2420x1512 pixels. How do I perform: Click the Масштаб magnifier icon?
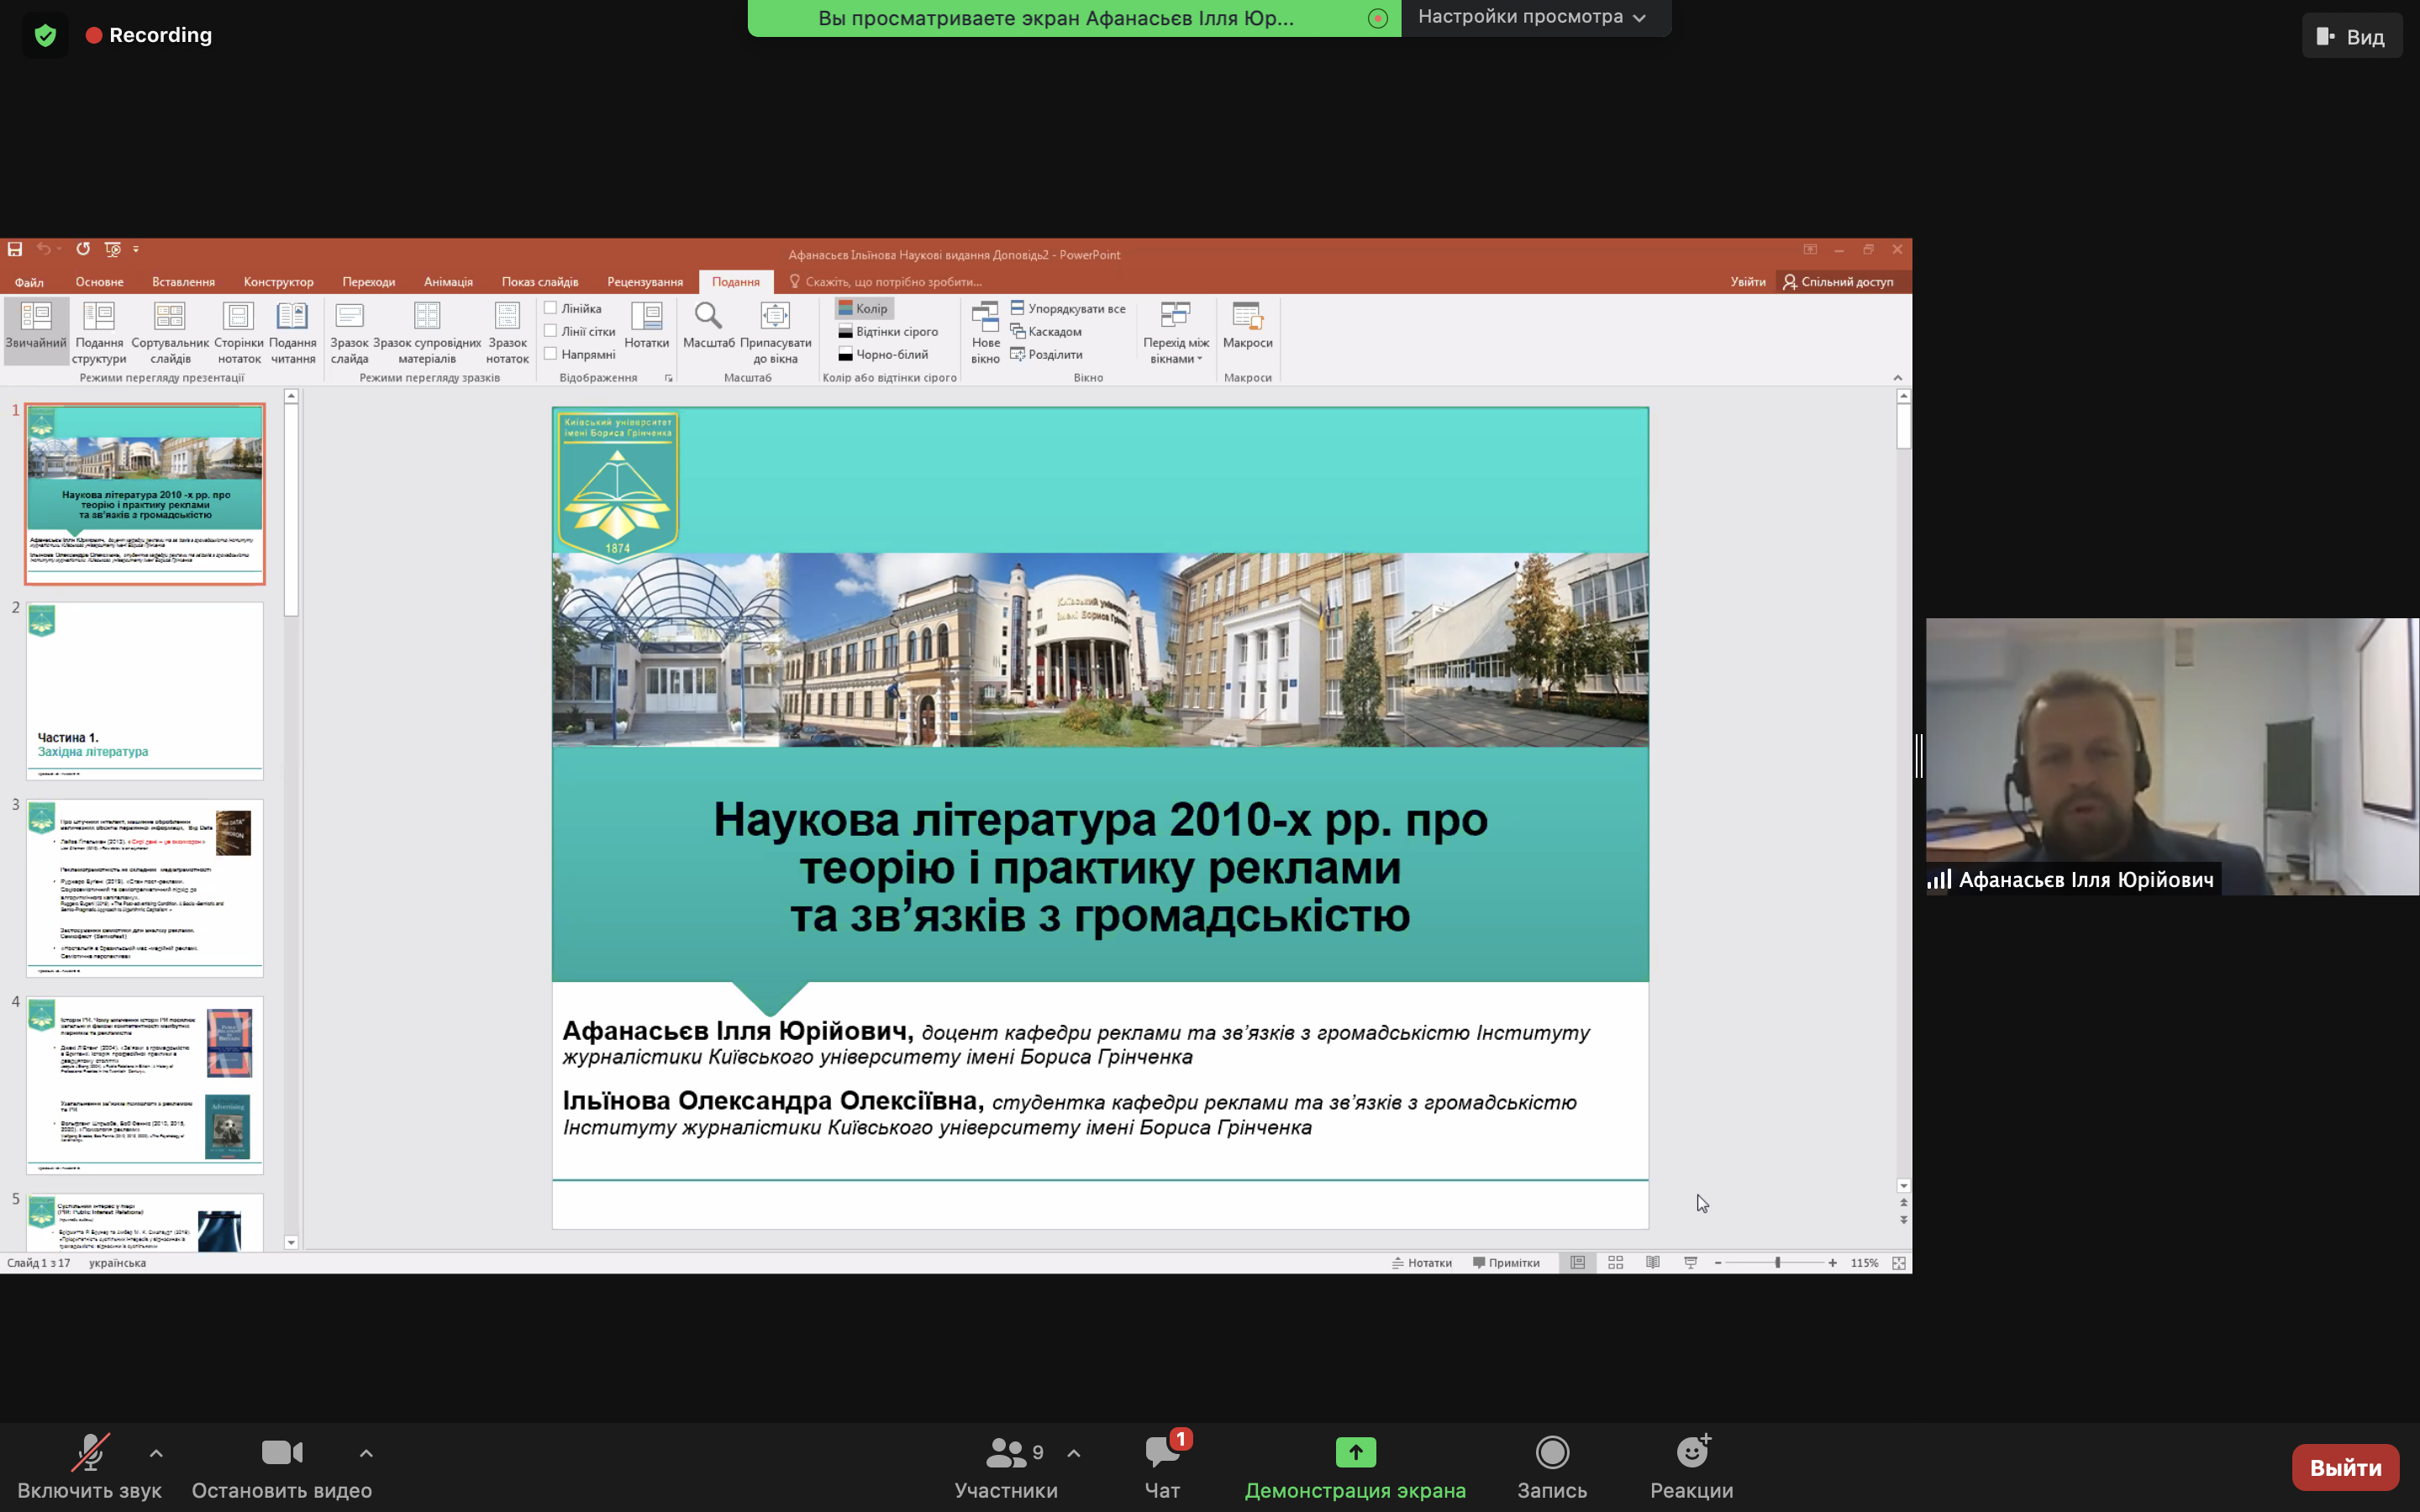pyautogui.click(x=708, y=317)
